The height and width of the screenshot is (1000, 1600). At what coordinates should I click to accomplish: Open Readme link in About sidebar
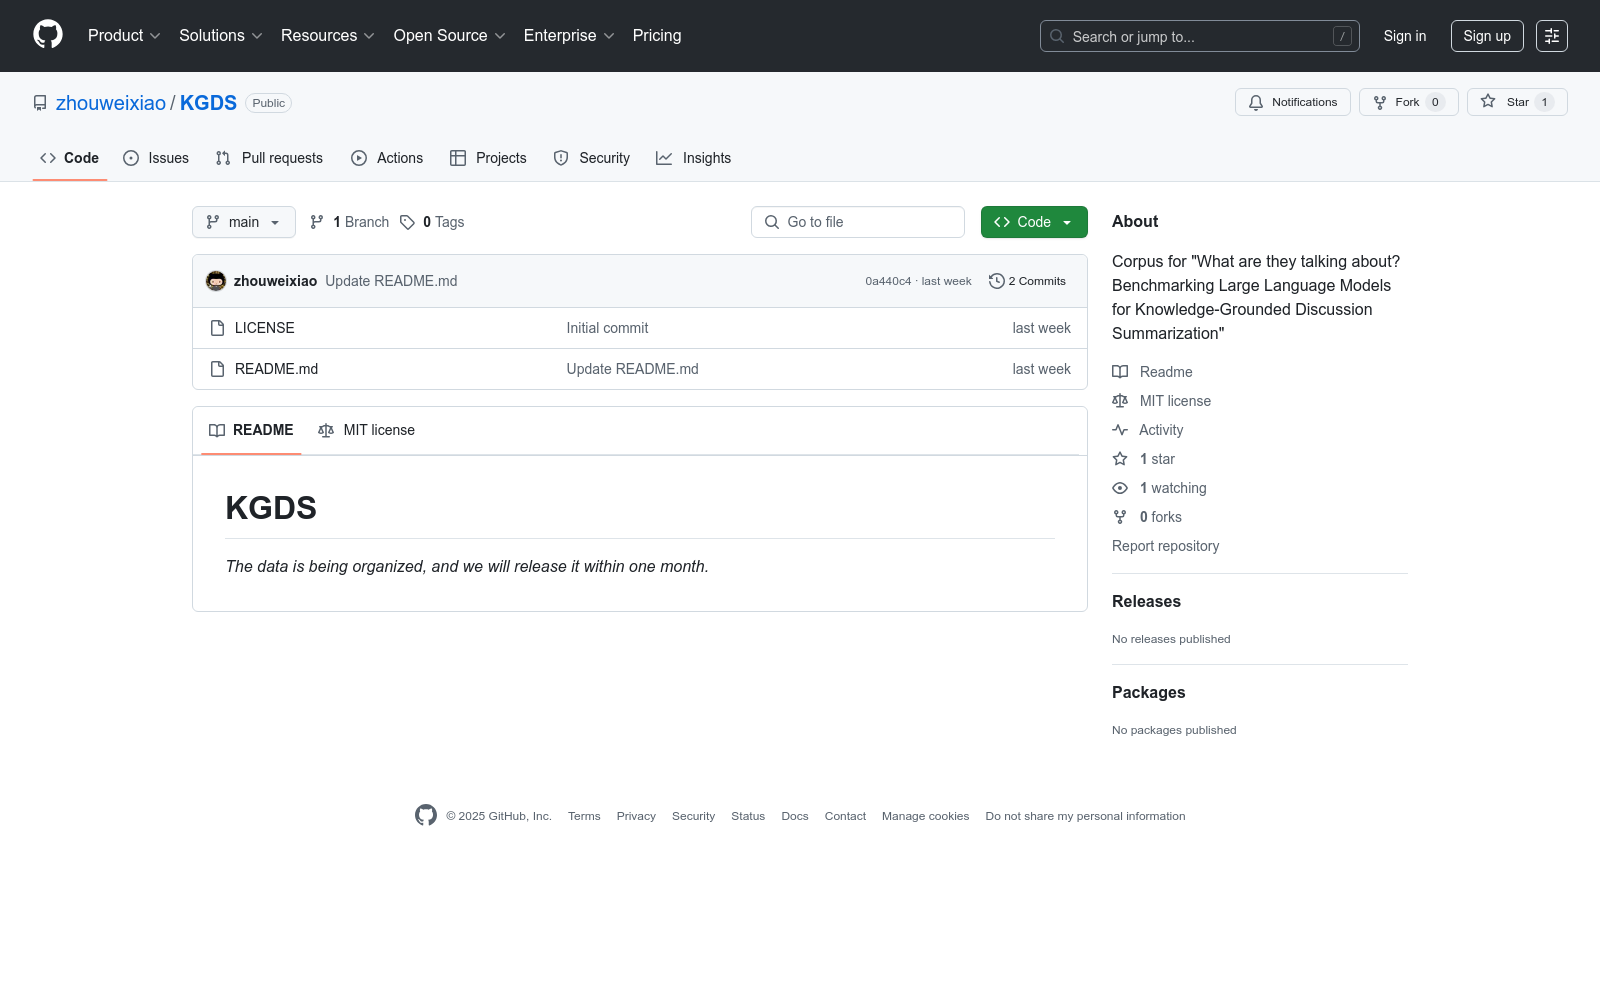coord(1152,372)
